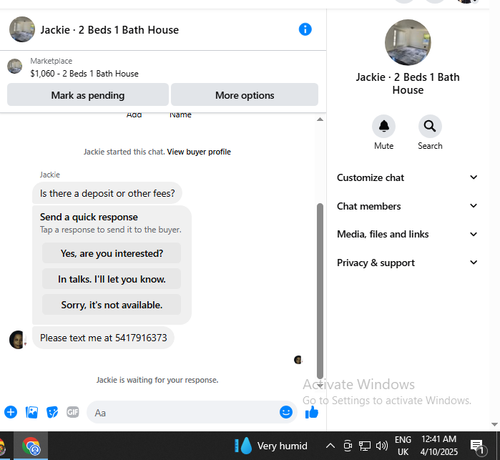
Task: Open Chrome from the taskbar
Action: 31,446
